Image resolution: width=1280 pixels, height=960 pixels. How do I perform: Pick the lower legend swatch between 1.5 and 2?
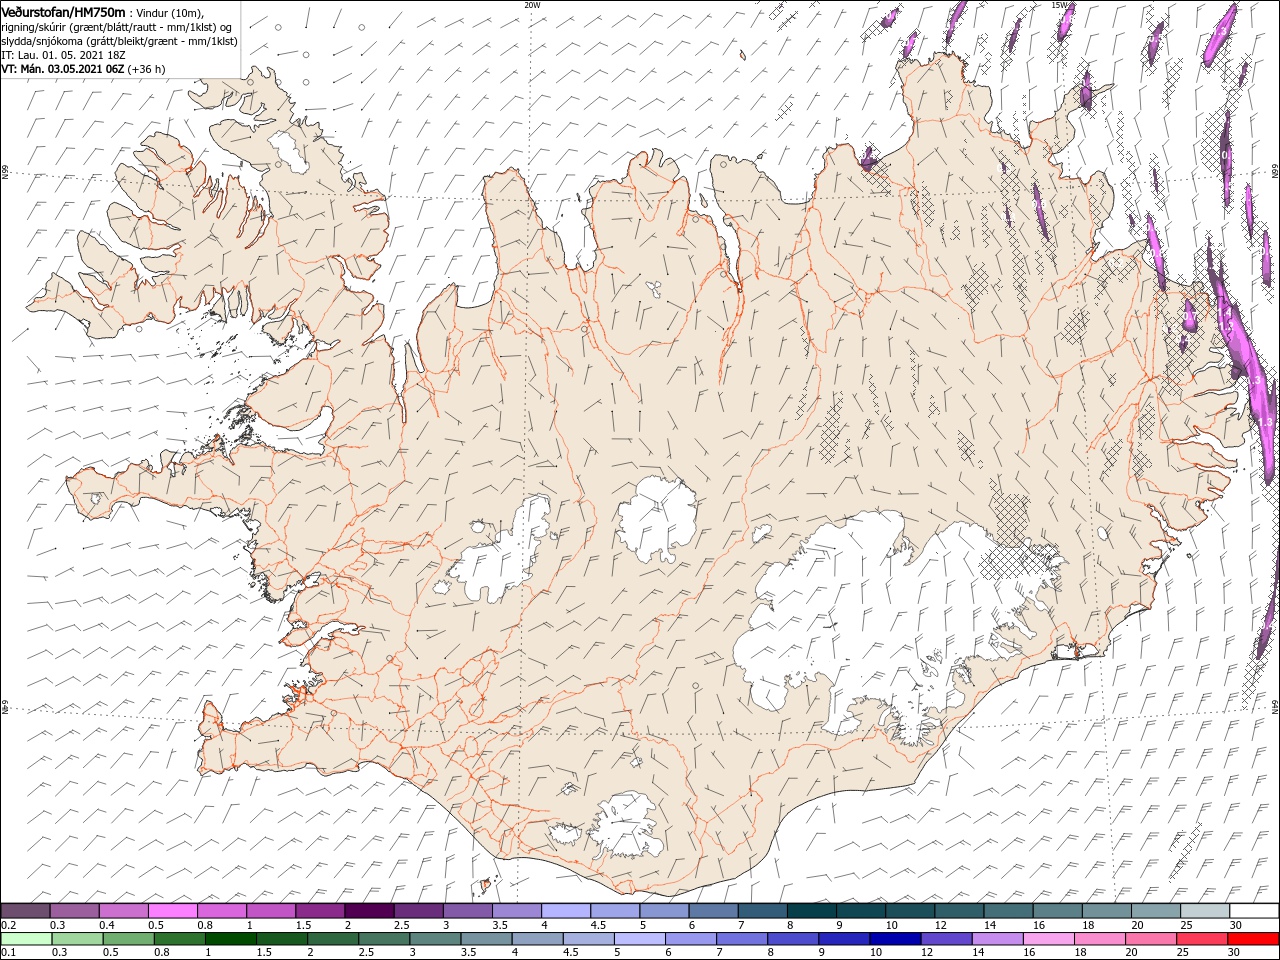(281, 939)
